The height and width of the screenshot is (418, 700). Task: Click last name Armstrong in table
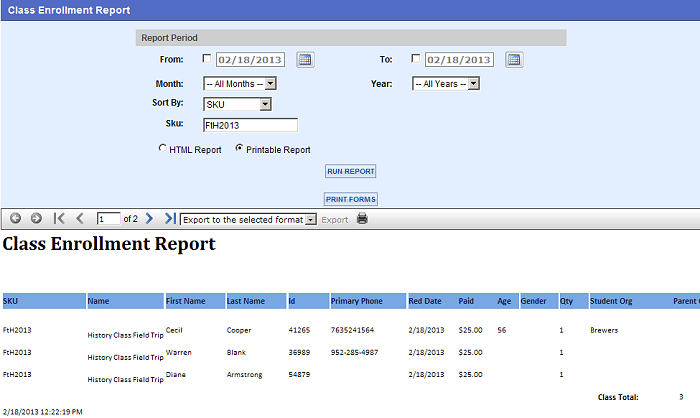(x=244, y=375)
